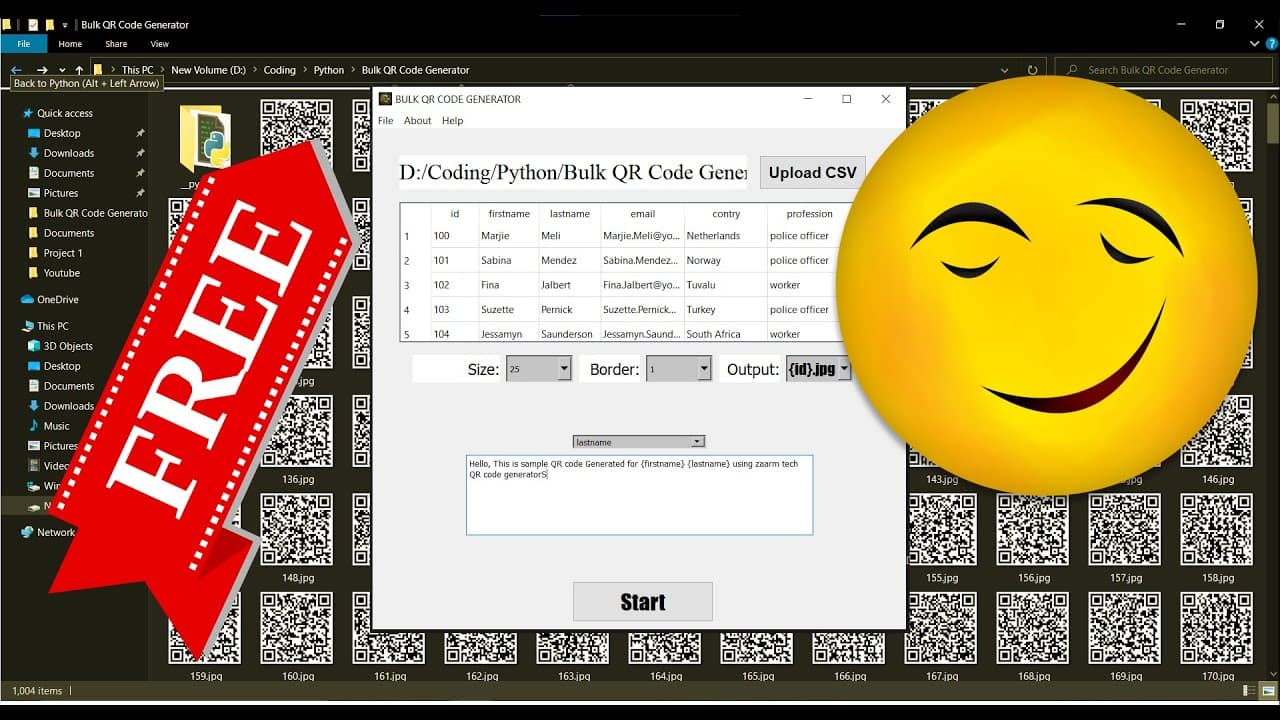Viewport: 1280px width, 720px height.
Task: Open Explorer help question mark icon
Action: point(1270,44)
